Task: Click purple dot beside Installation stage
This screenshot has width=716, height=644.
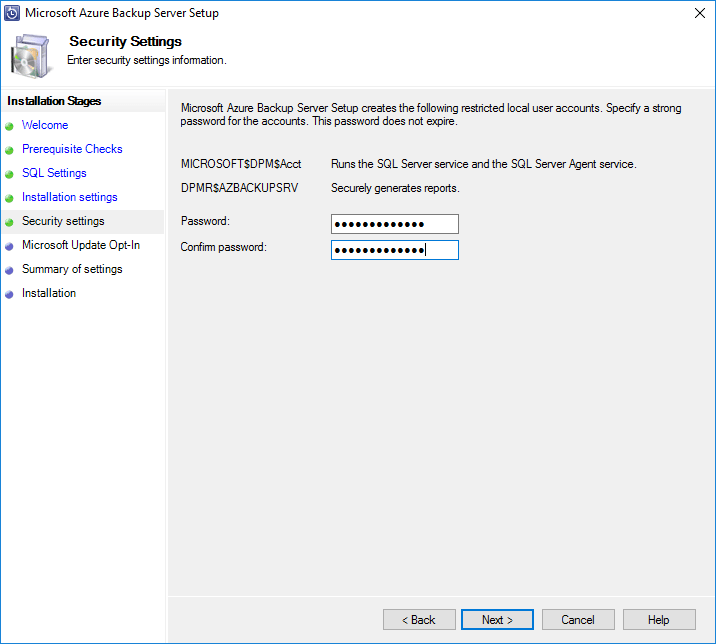Action: [x=9, y=295]
